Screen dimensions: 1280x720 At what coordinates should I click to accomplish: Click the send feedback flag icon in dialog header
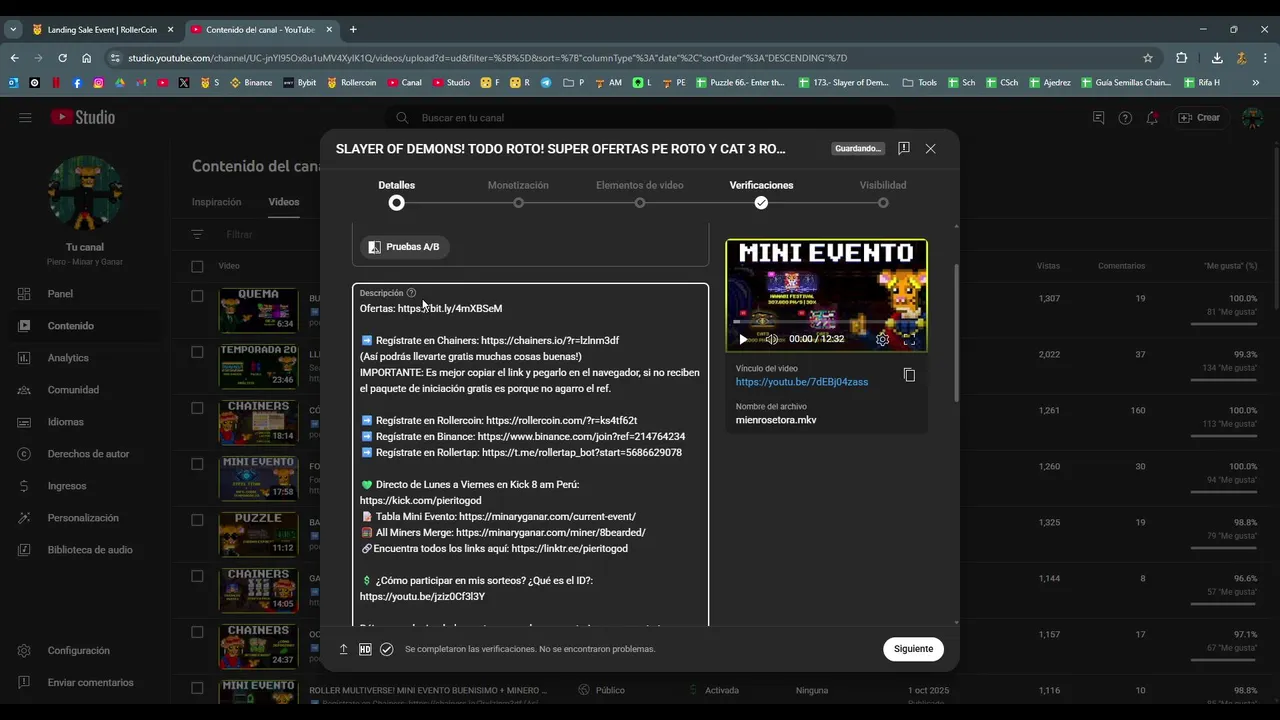(x=904, y=148)
